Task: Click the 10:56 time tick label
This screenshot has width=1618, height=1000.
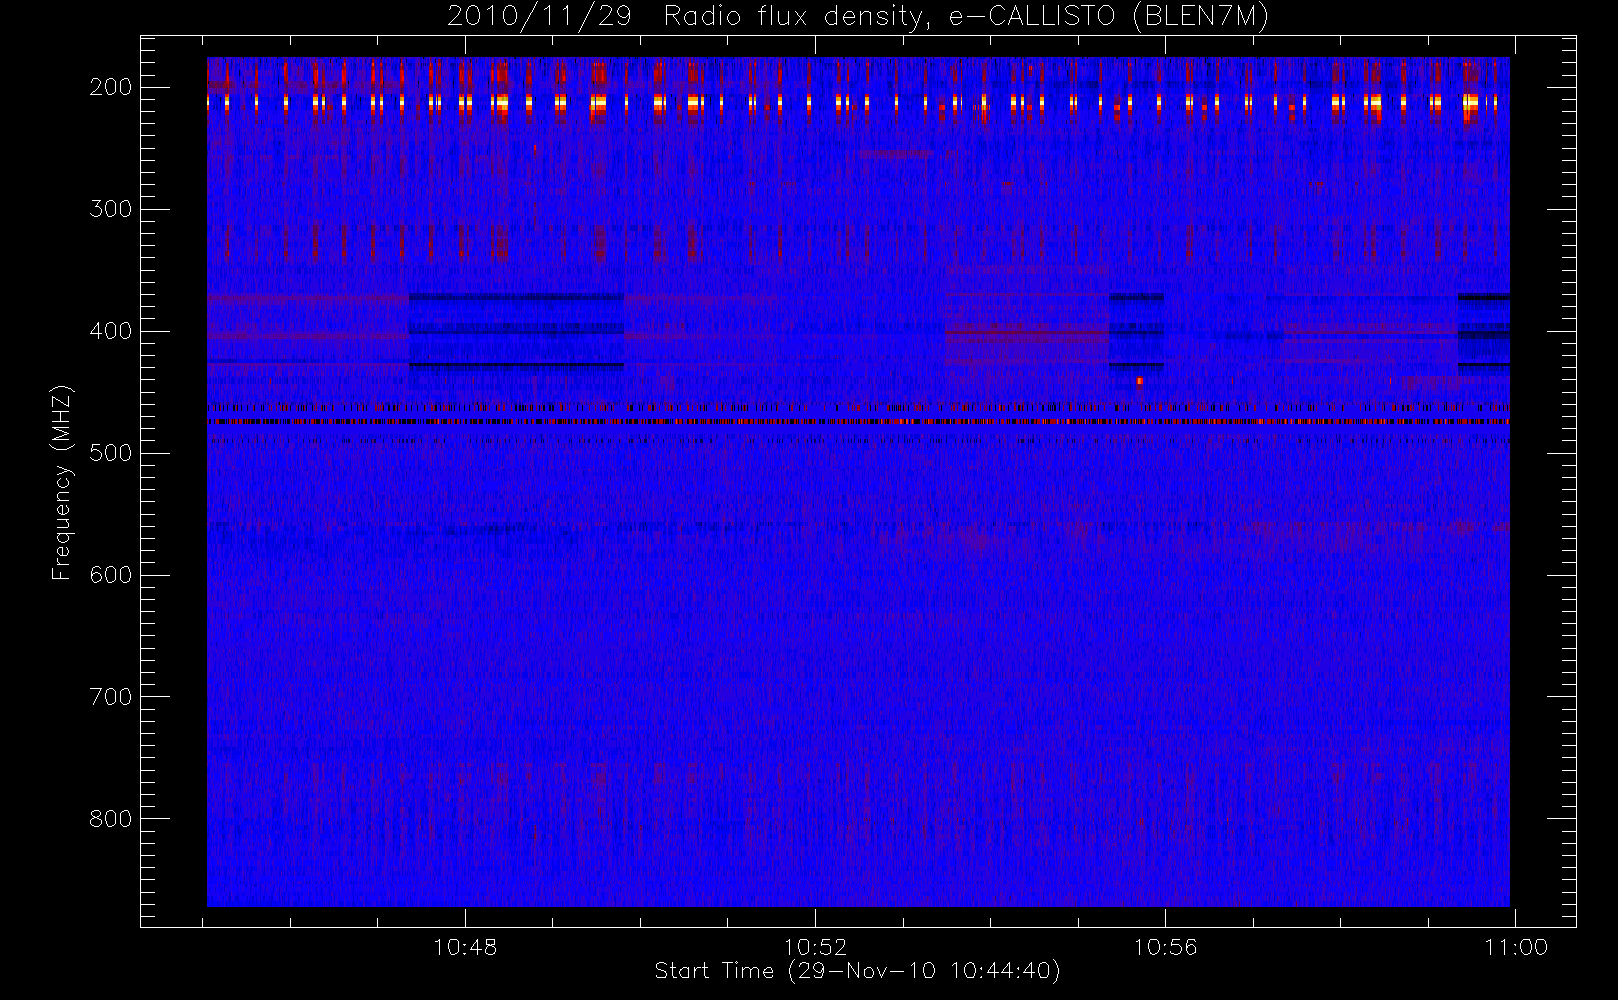Action: 1165,947
